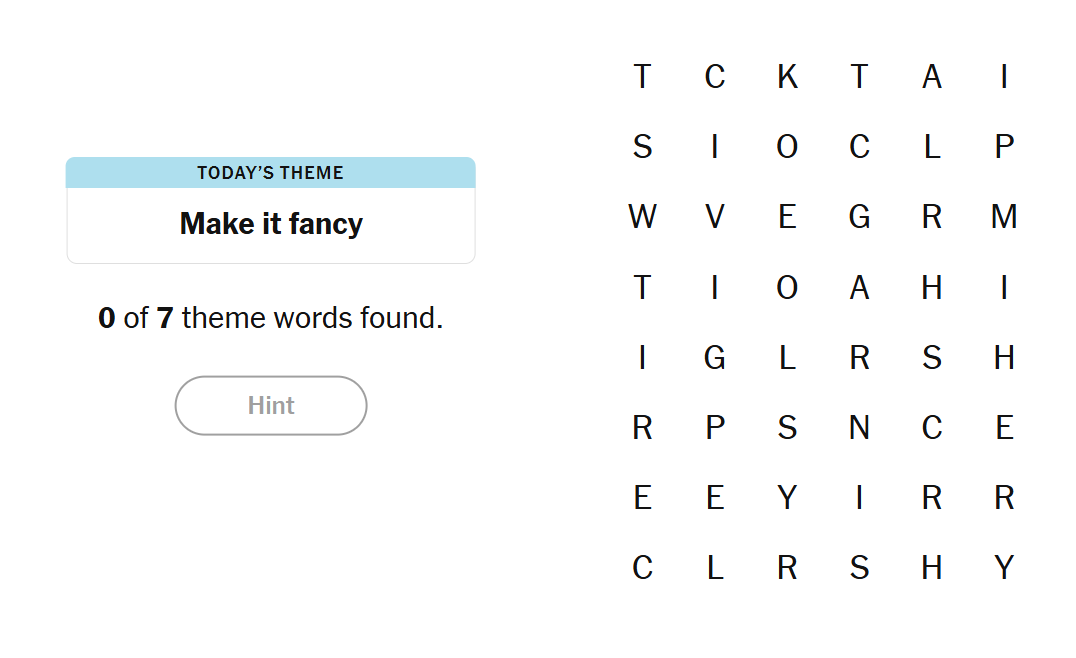This screenshot has width=1076, height=658.
Task: Select the letter W in the grid
Action: point(642,217)
